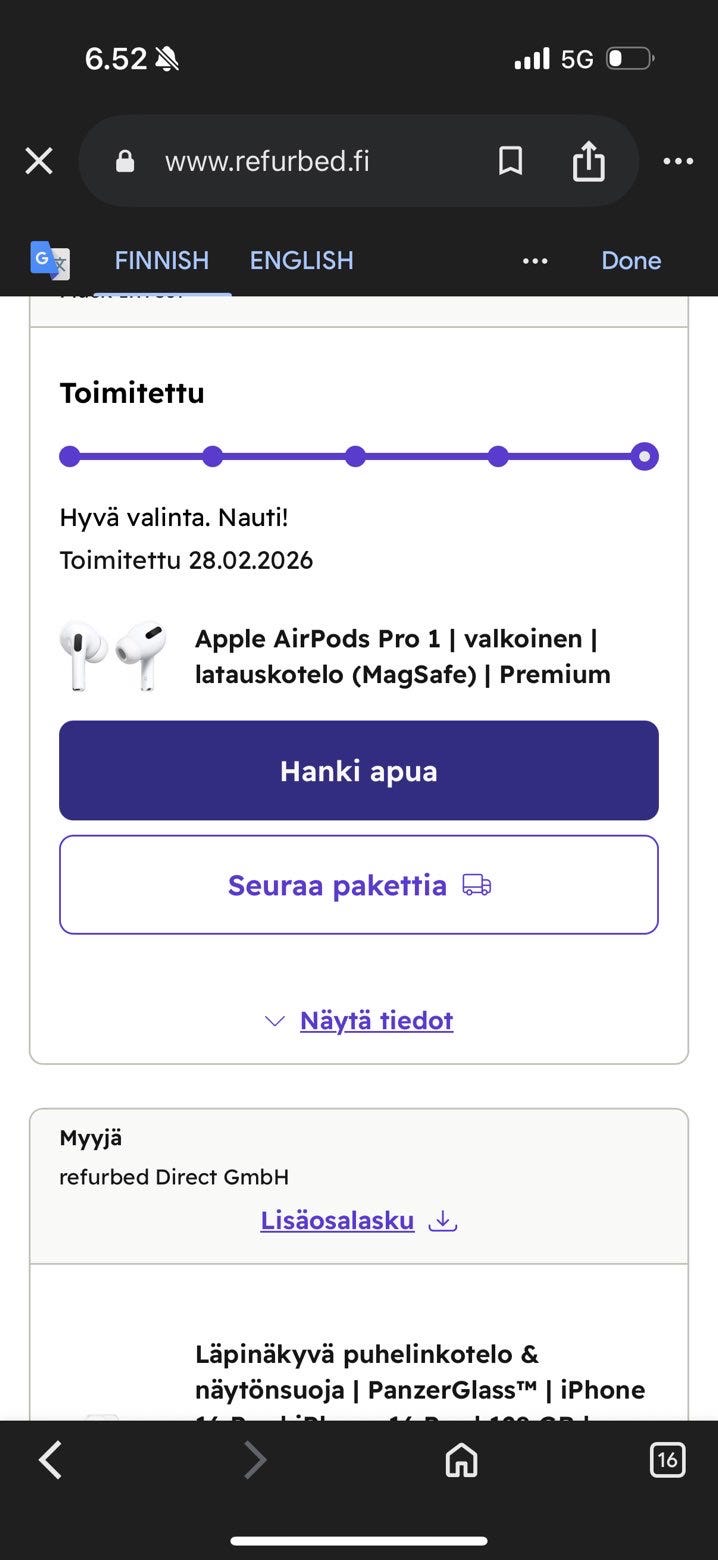718x1560 pixels.
Task: Open Google Translate settings icon
Action: click(x=48, y=261)
